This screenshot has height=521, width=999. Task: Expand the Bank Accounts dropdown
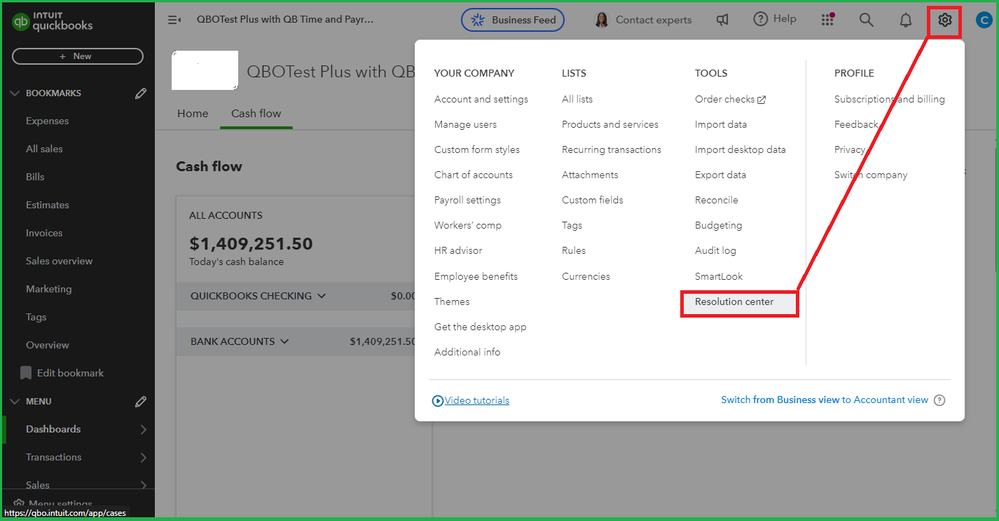285,342
